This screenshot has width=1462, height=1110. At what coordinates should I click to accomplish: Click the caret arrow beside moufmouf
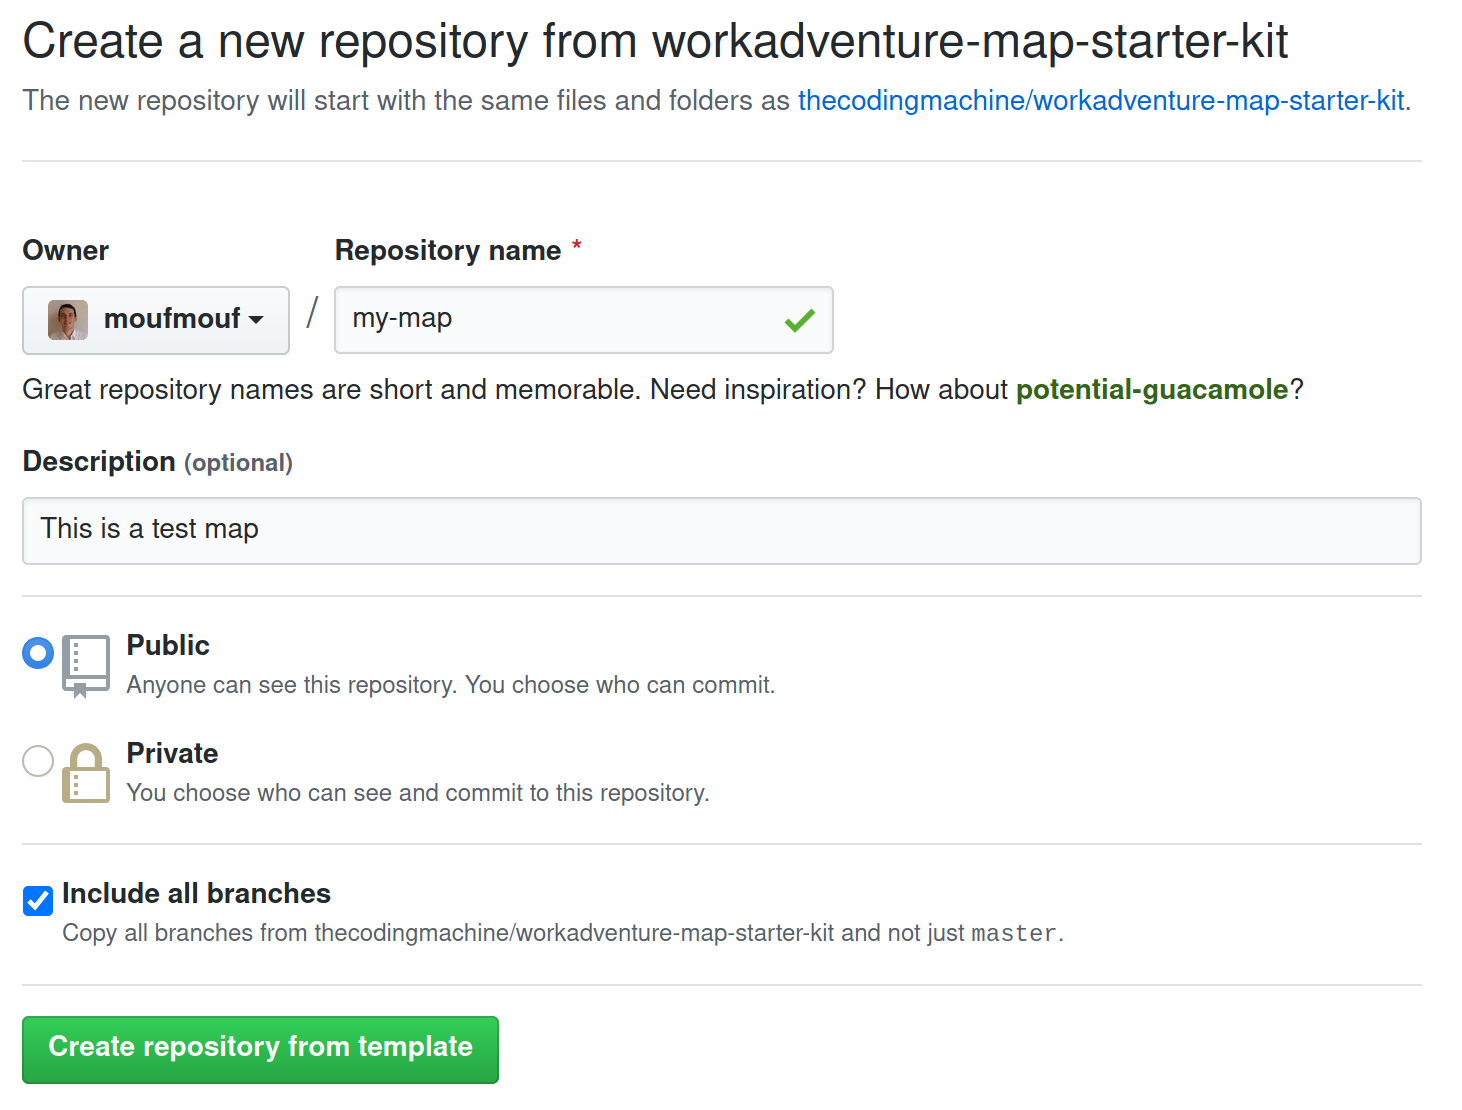[x=256, y=320]
